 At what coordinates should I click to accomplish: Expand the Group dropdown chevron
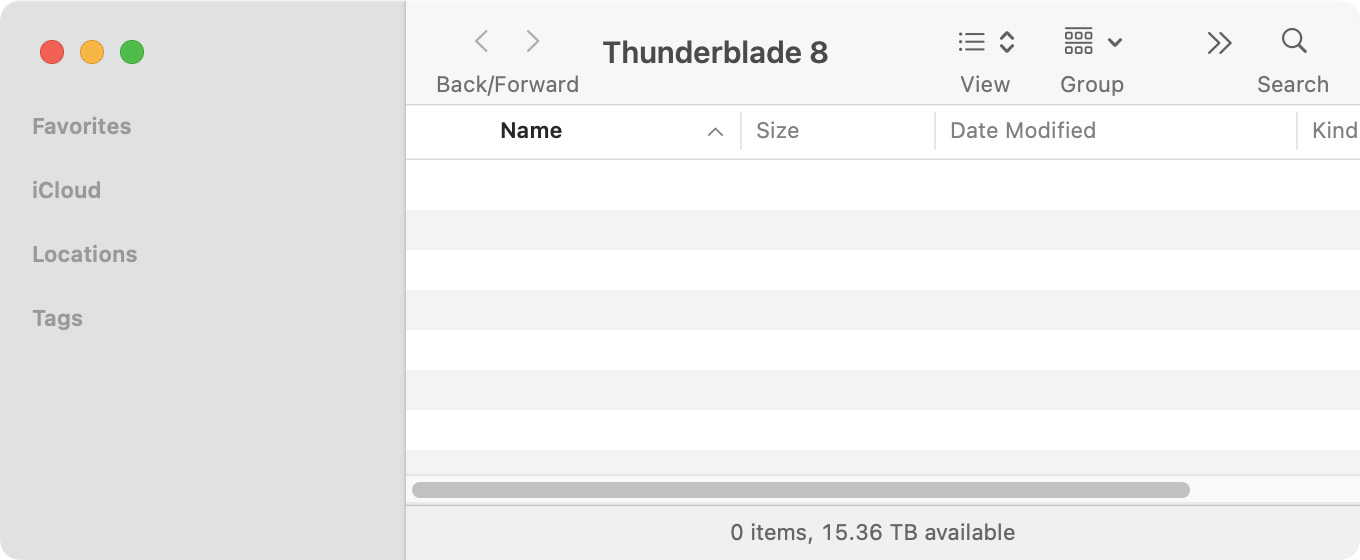coord(1116,42)
